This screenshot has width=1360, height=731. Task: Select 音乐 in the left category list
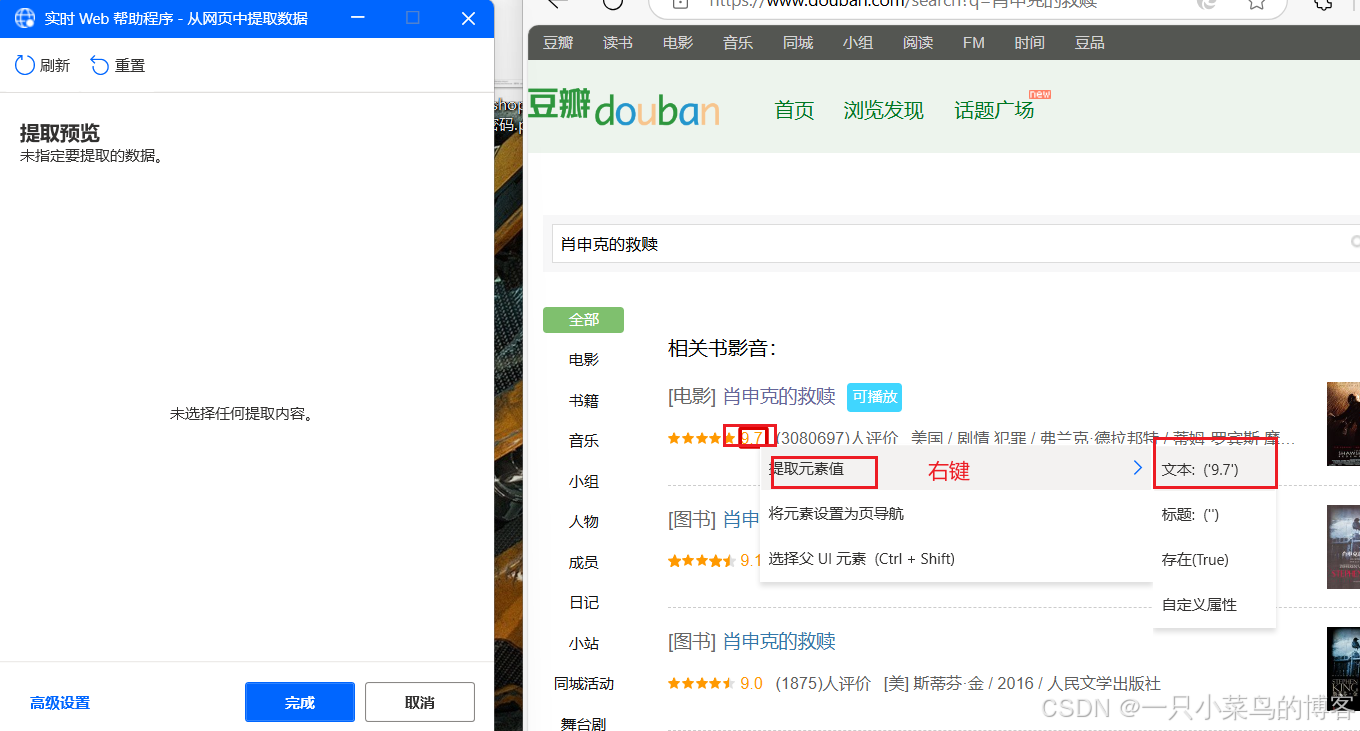[584, 440]
